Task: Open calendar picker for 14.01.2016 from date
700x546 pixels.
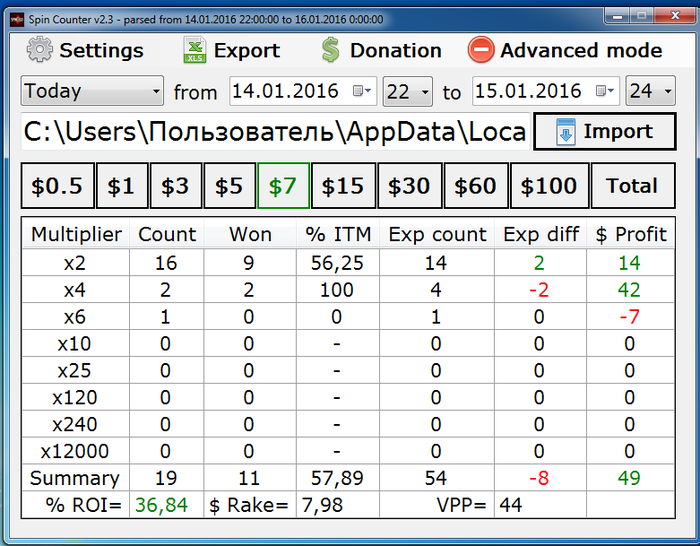Action: pos(362,91)
